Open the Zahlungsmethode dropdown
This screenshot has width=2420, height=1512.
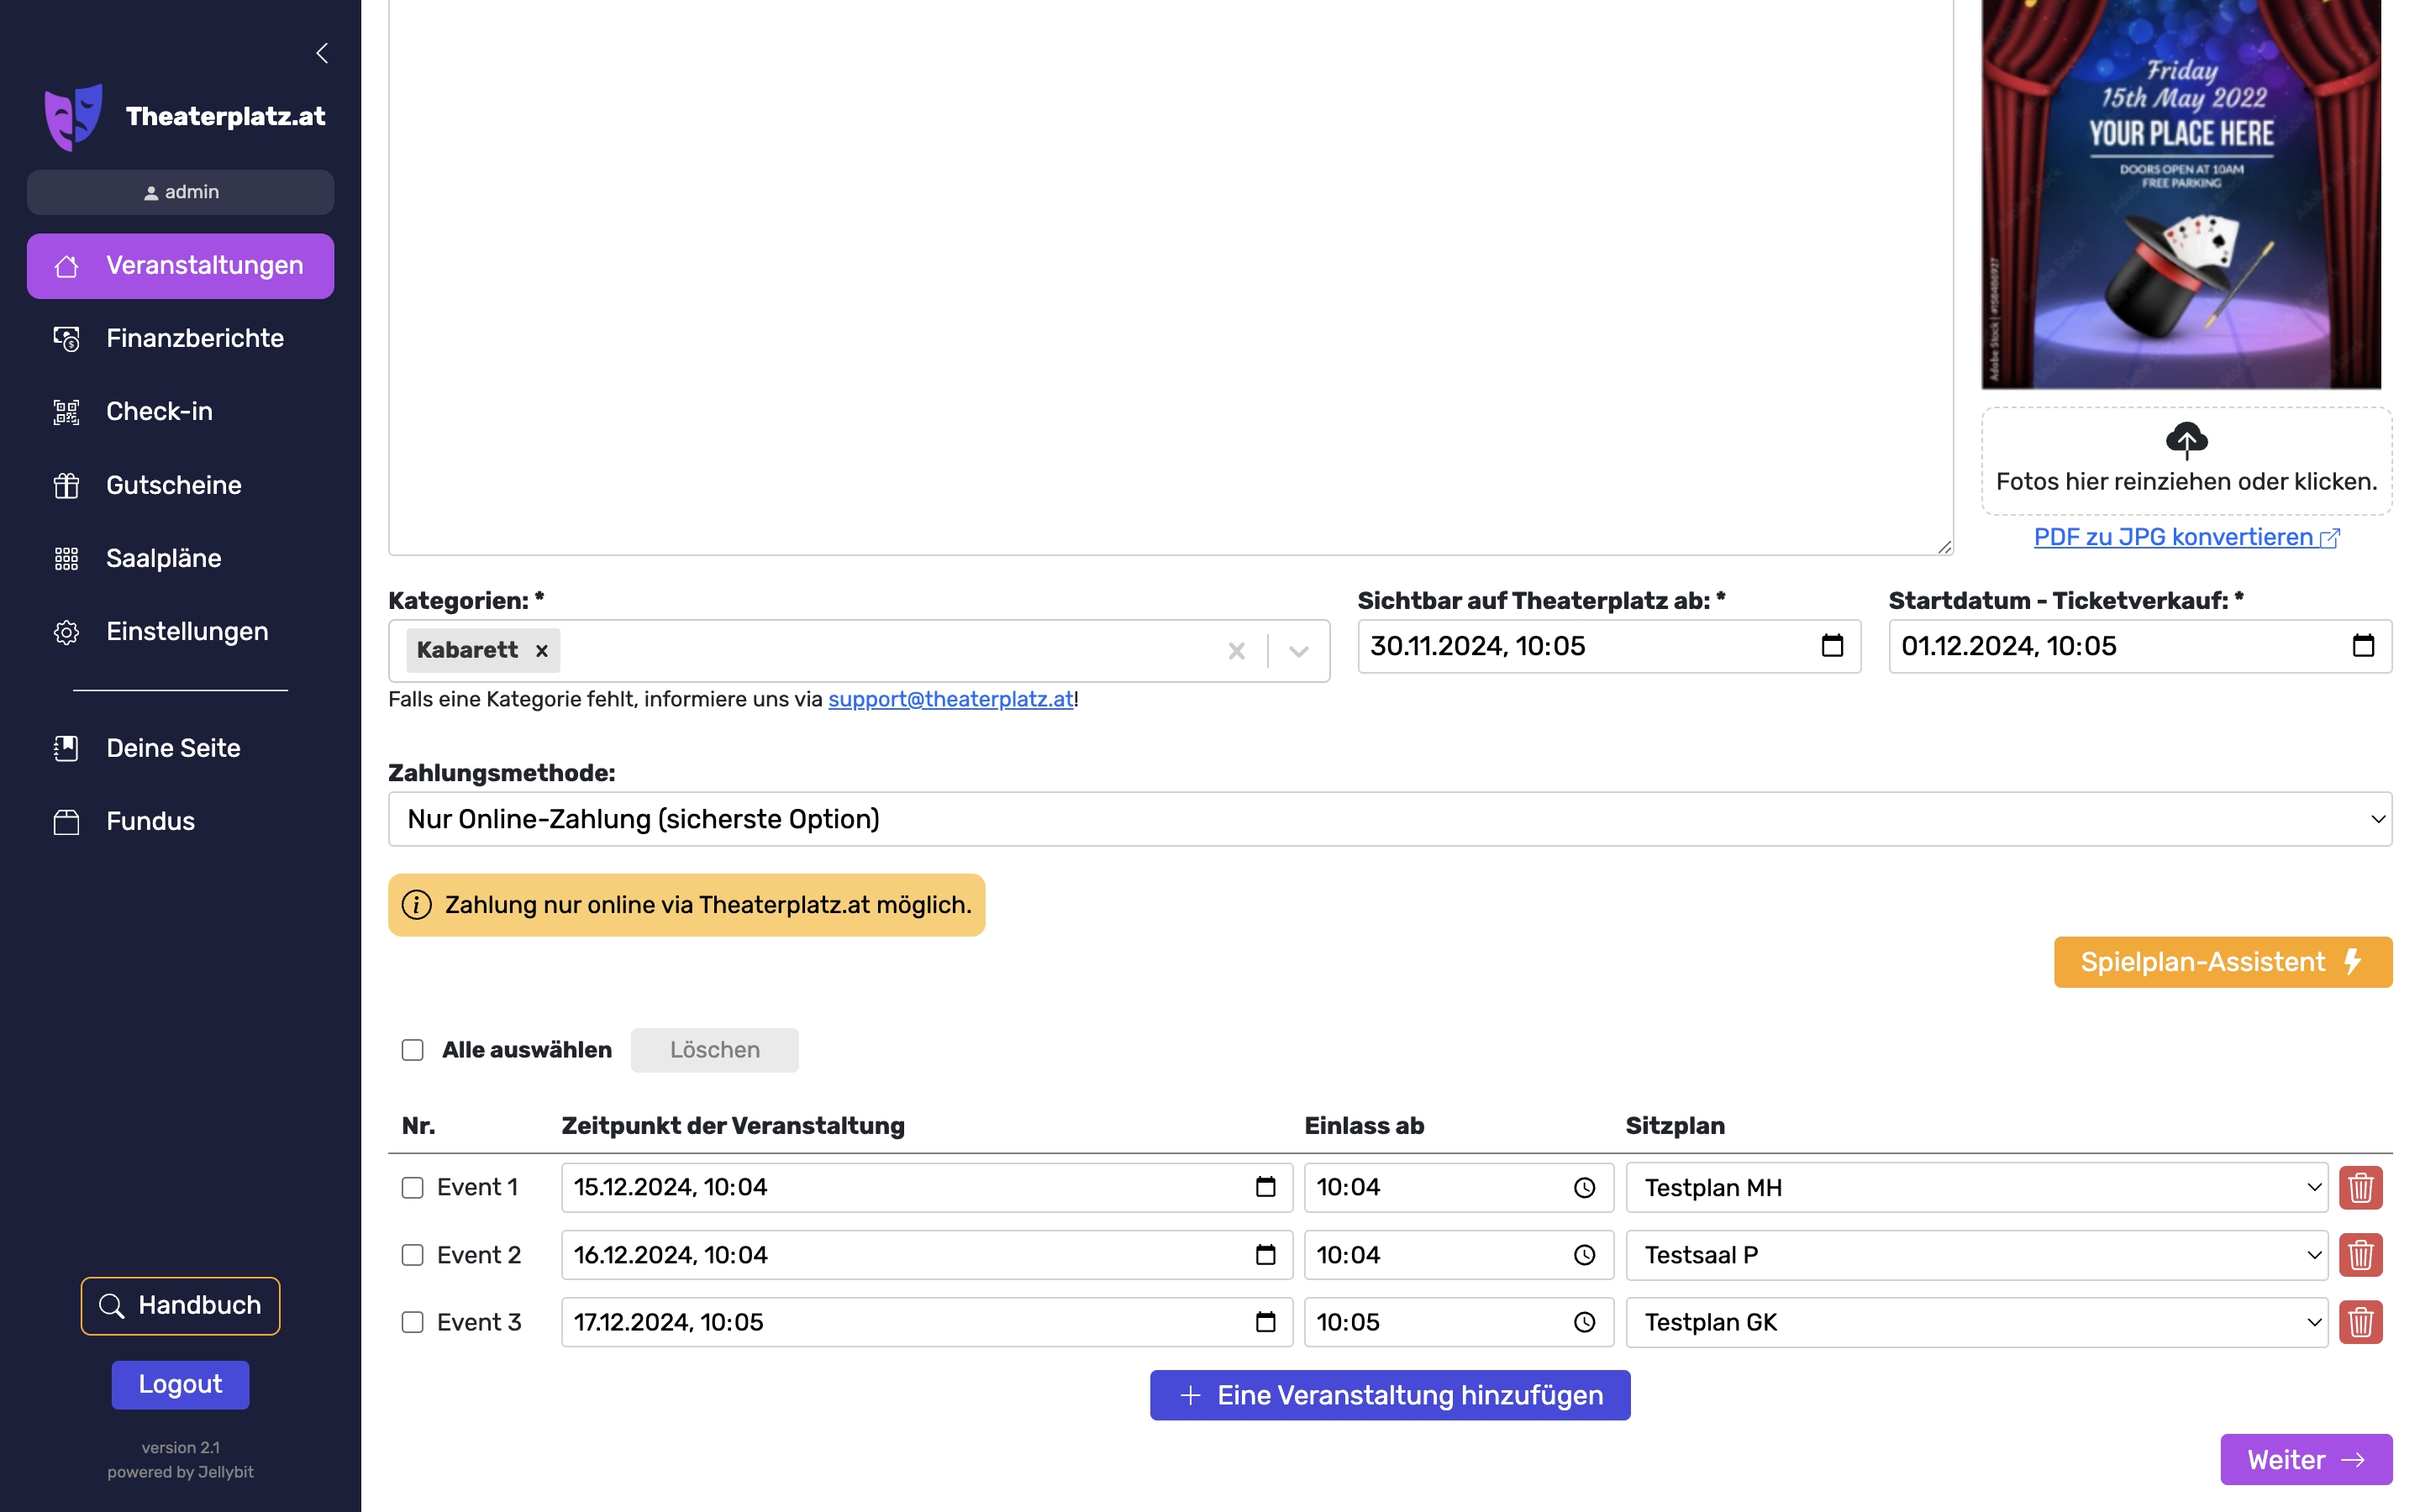(x=1389, y=819)
